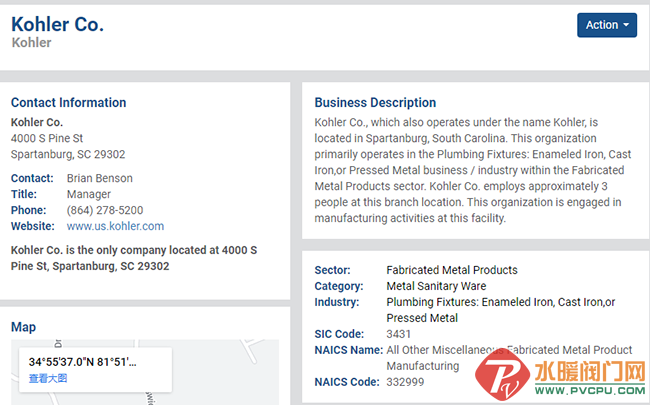Click the 查看大图 view larger map link
Viewport: 650px width, 405px height.
[48, 378]
